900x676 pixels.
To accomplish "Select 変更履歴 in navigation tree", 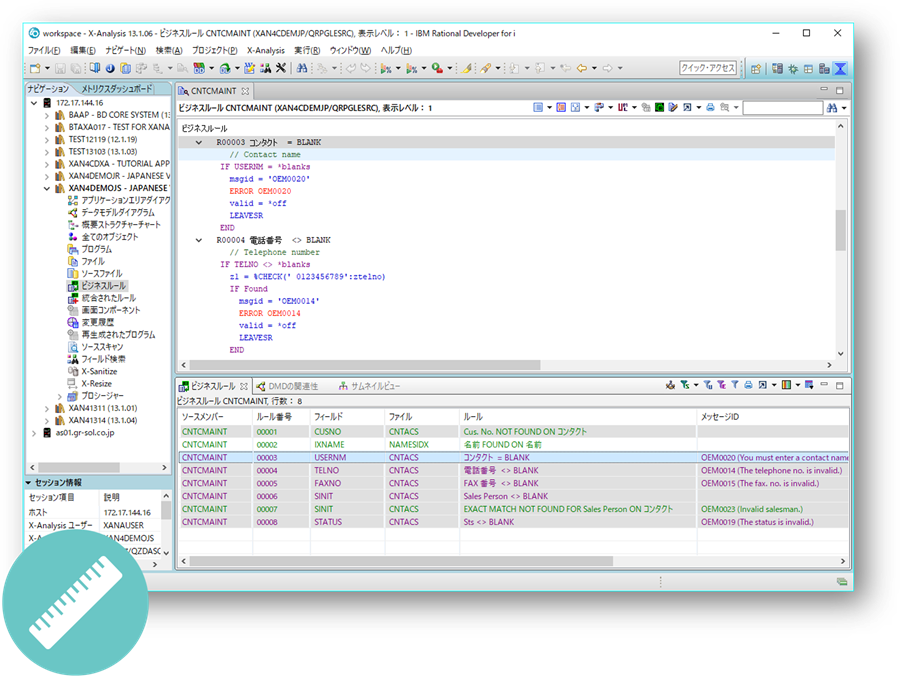I will (98, 323).
